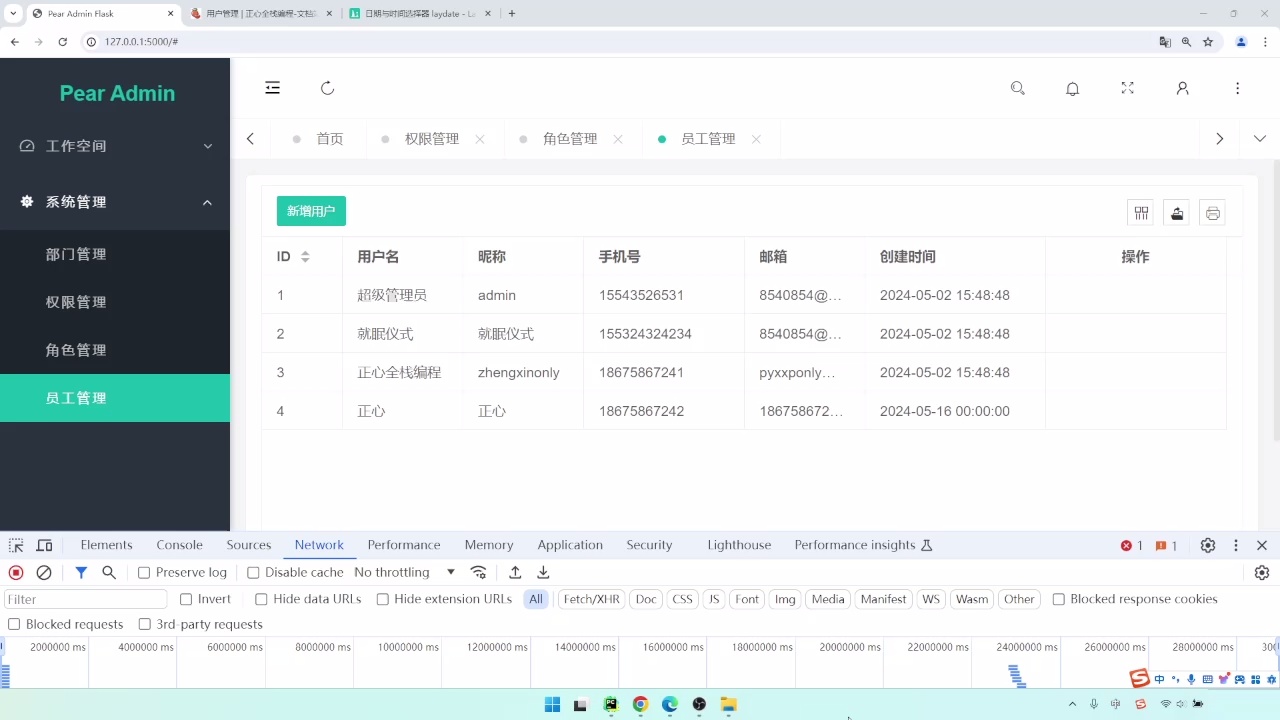Open the column settings icon above the table
This screenshot has width=1280, height=720.
click(x=1141, y=212)
